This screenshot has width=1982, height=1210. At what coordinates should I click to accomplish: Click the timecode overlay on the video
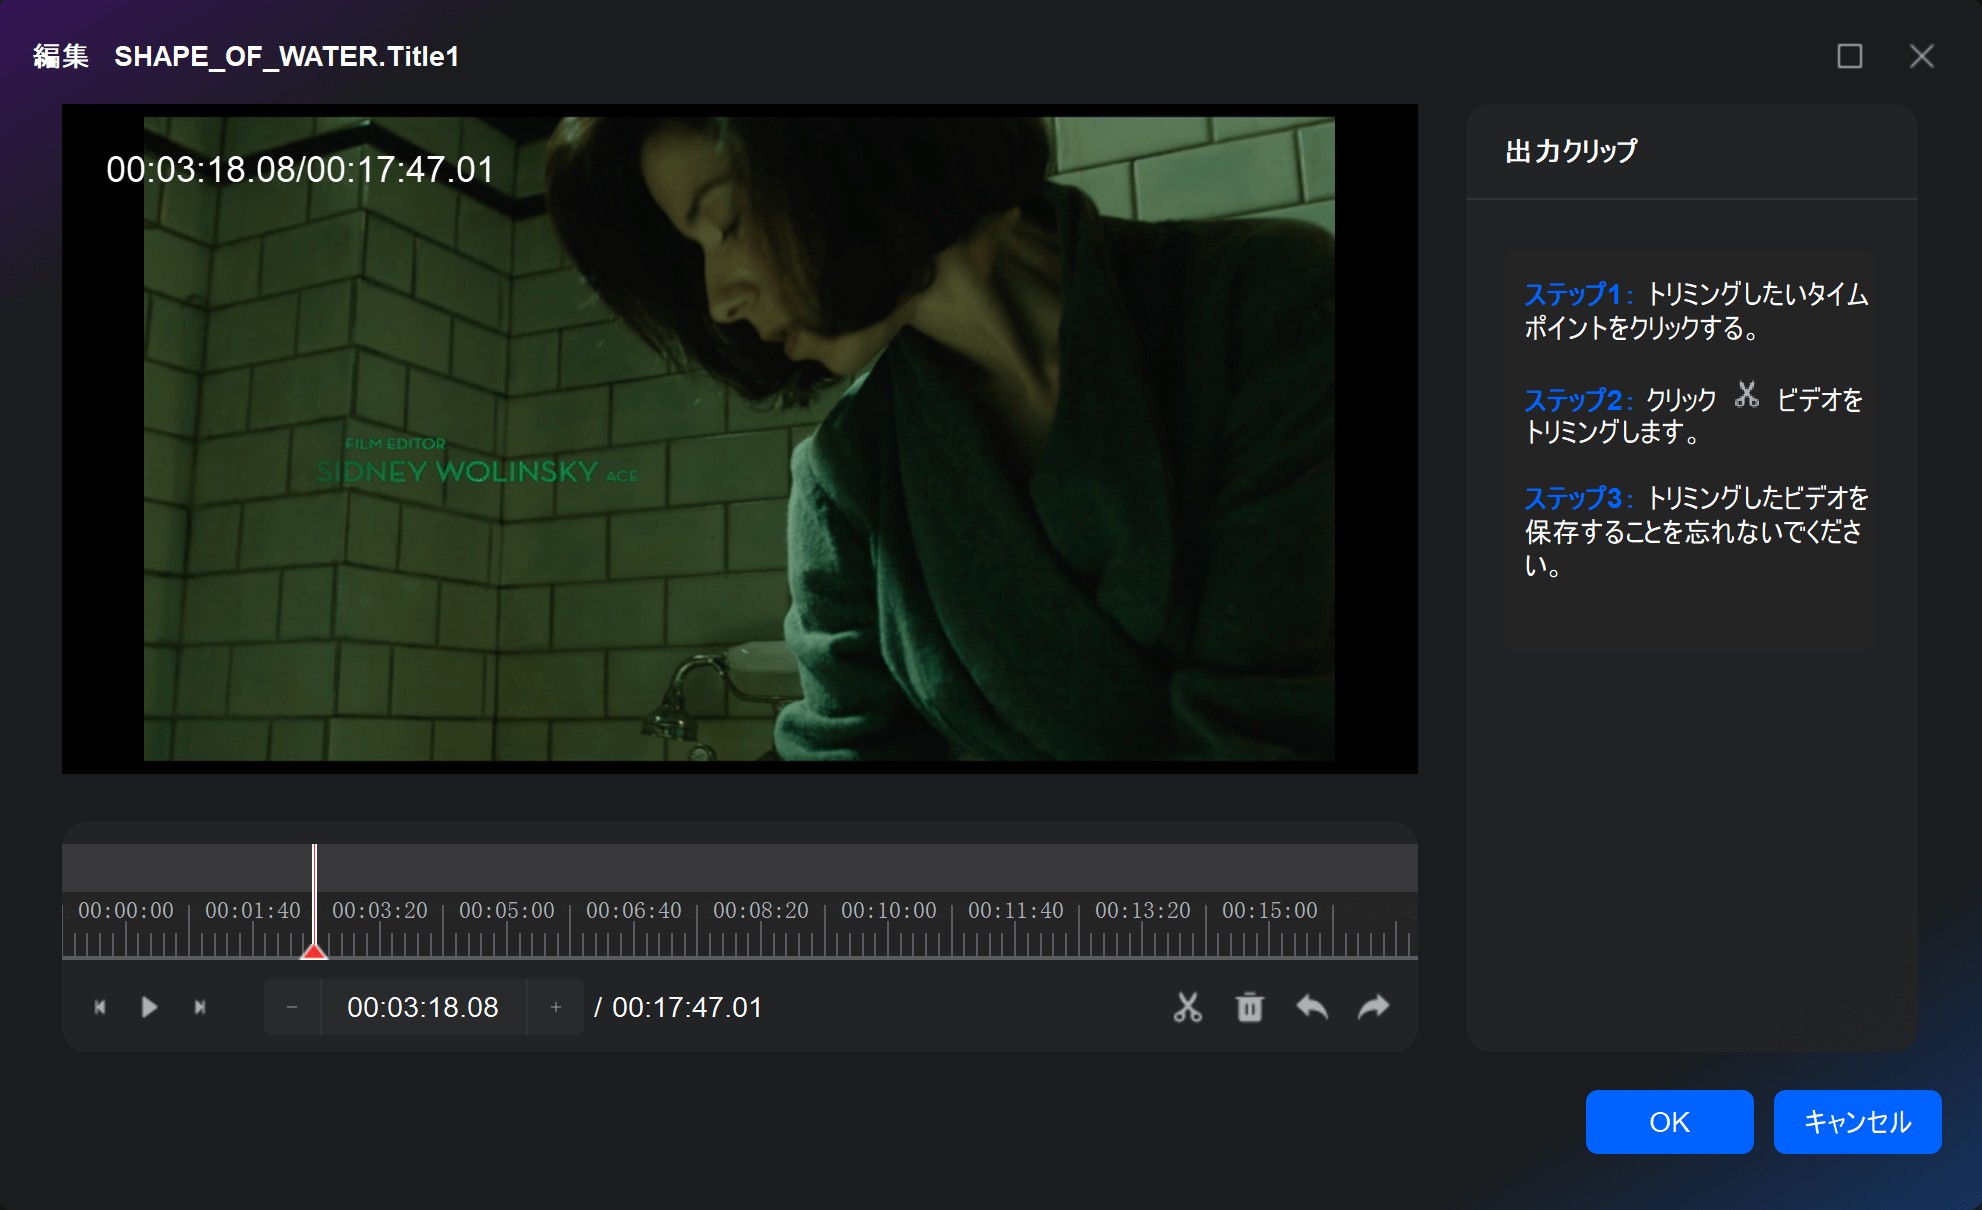[300, 169]
